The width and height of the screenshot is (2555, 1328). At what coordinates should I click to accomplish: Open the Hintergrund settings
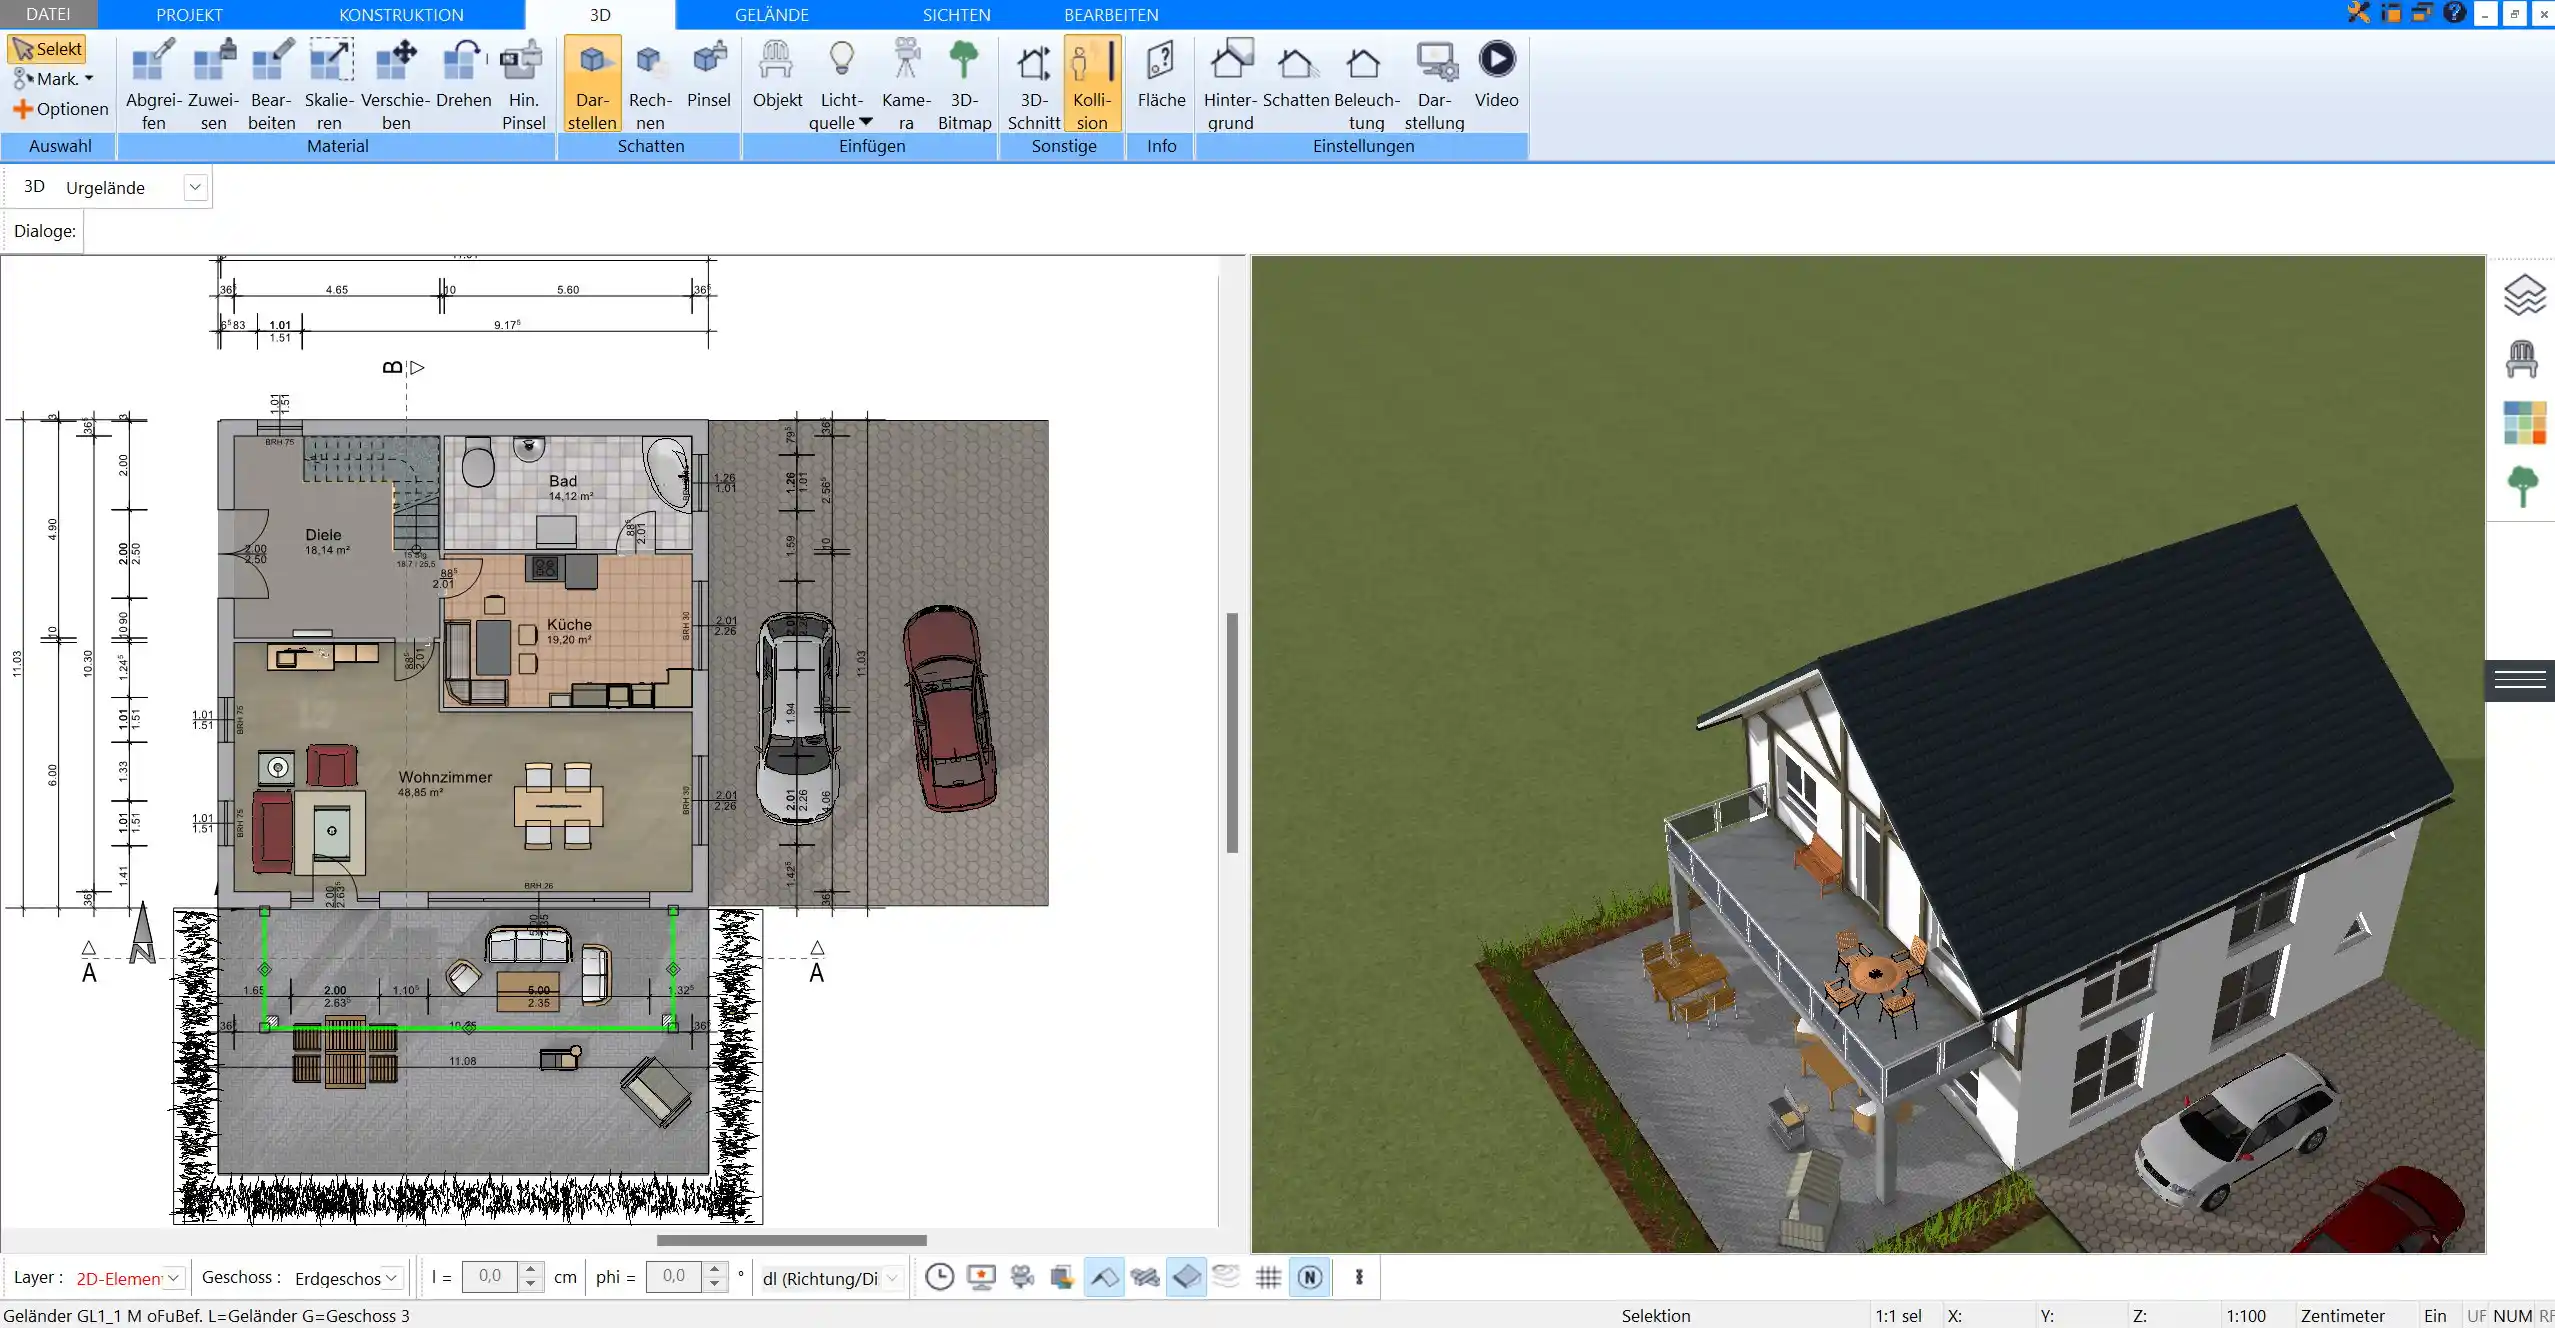pyautogui.click(x=1230, y=84)
